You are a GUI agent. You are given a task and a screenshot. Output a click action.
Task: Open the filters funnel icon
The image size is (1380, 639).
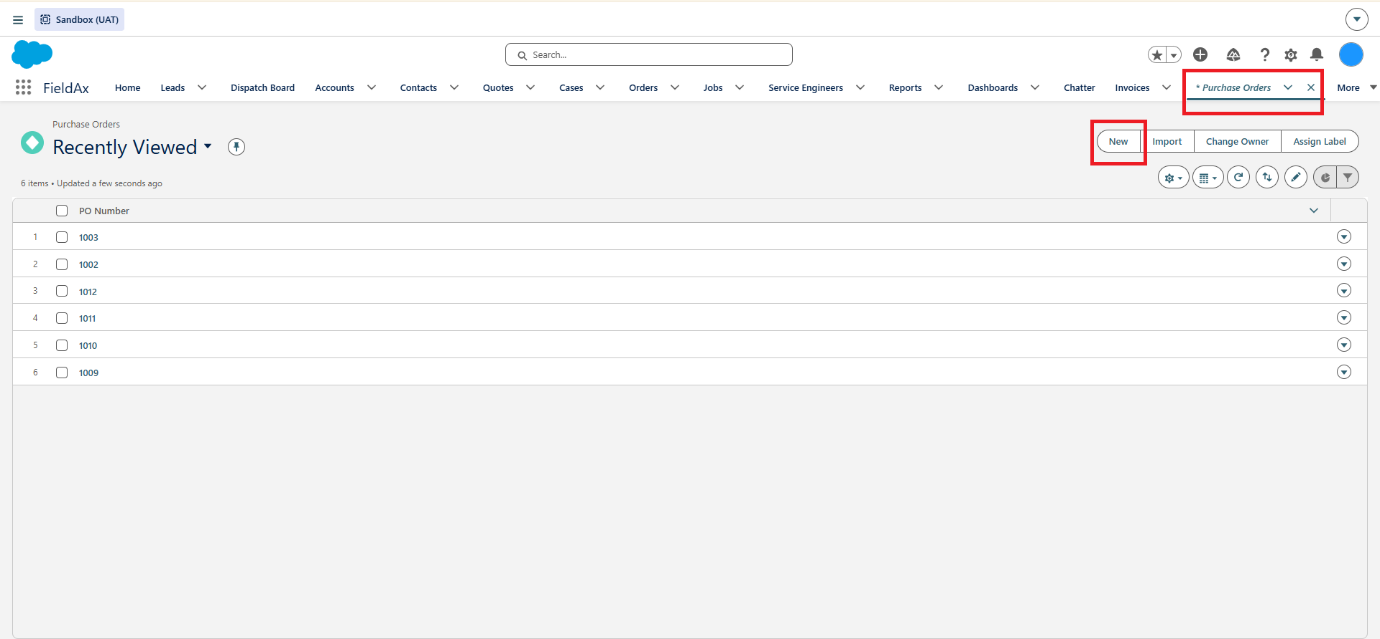(x=1348, y=177)
